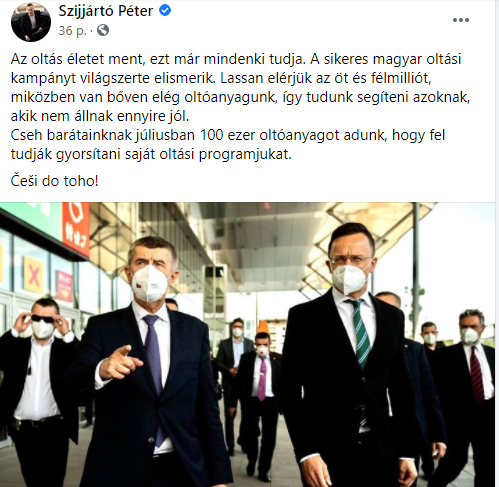The height and width of the screenshot is (487, 499).
Task: Click the line starting 'Cseh barátainknak júliusban'
Action: point(228,135)
